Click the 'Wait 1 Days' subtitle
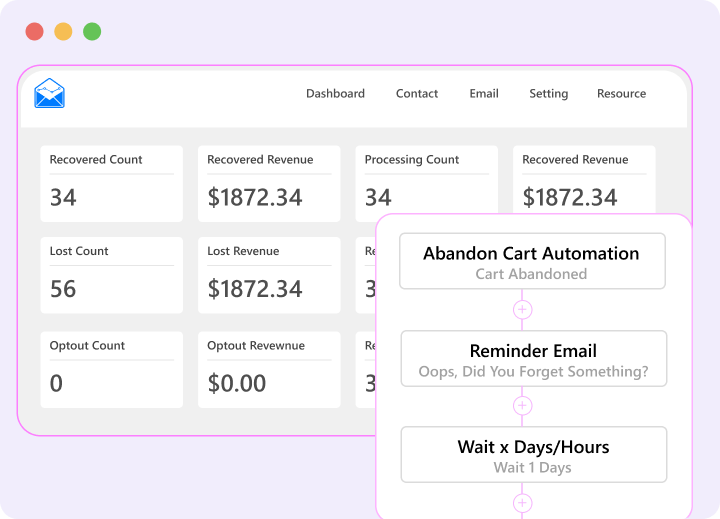The image size is (720, 519). click(x=533, y=468)
